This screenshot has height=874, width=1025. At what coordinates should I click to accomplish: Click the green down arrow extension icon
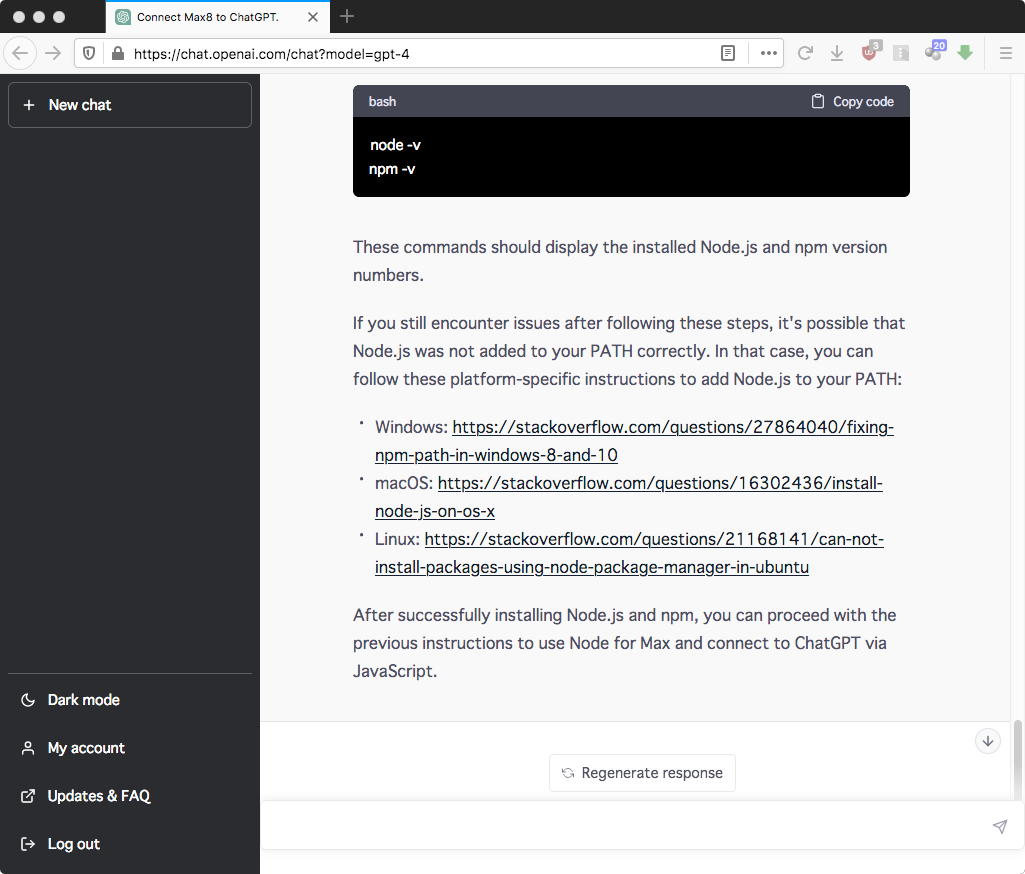tap(965, 53)
